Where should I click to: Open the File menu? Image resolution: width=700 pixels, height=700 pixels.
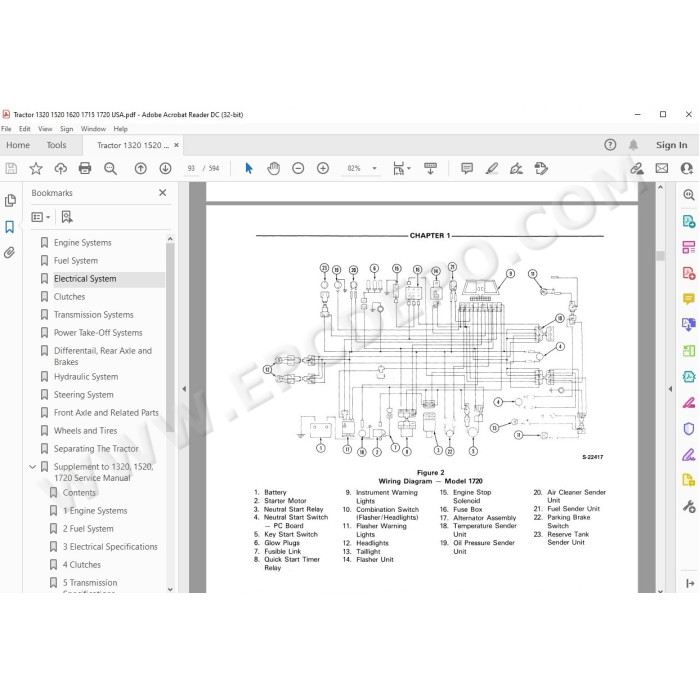[x=6, y=129]
